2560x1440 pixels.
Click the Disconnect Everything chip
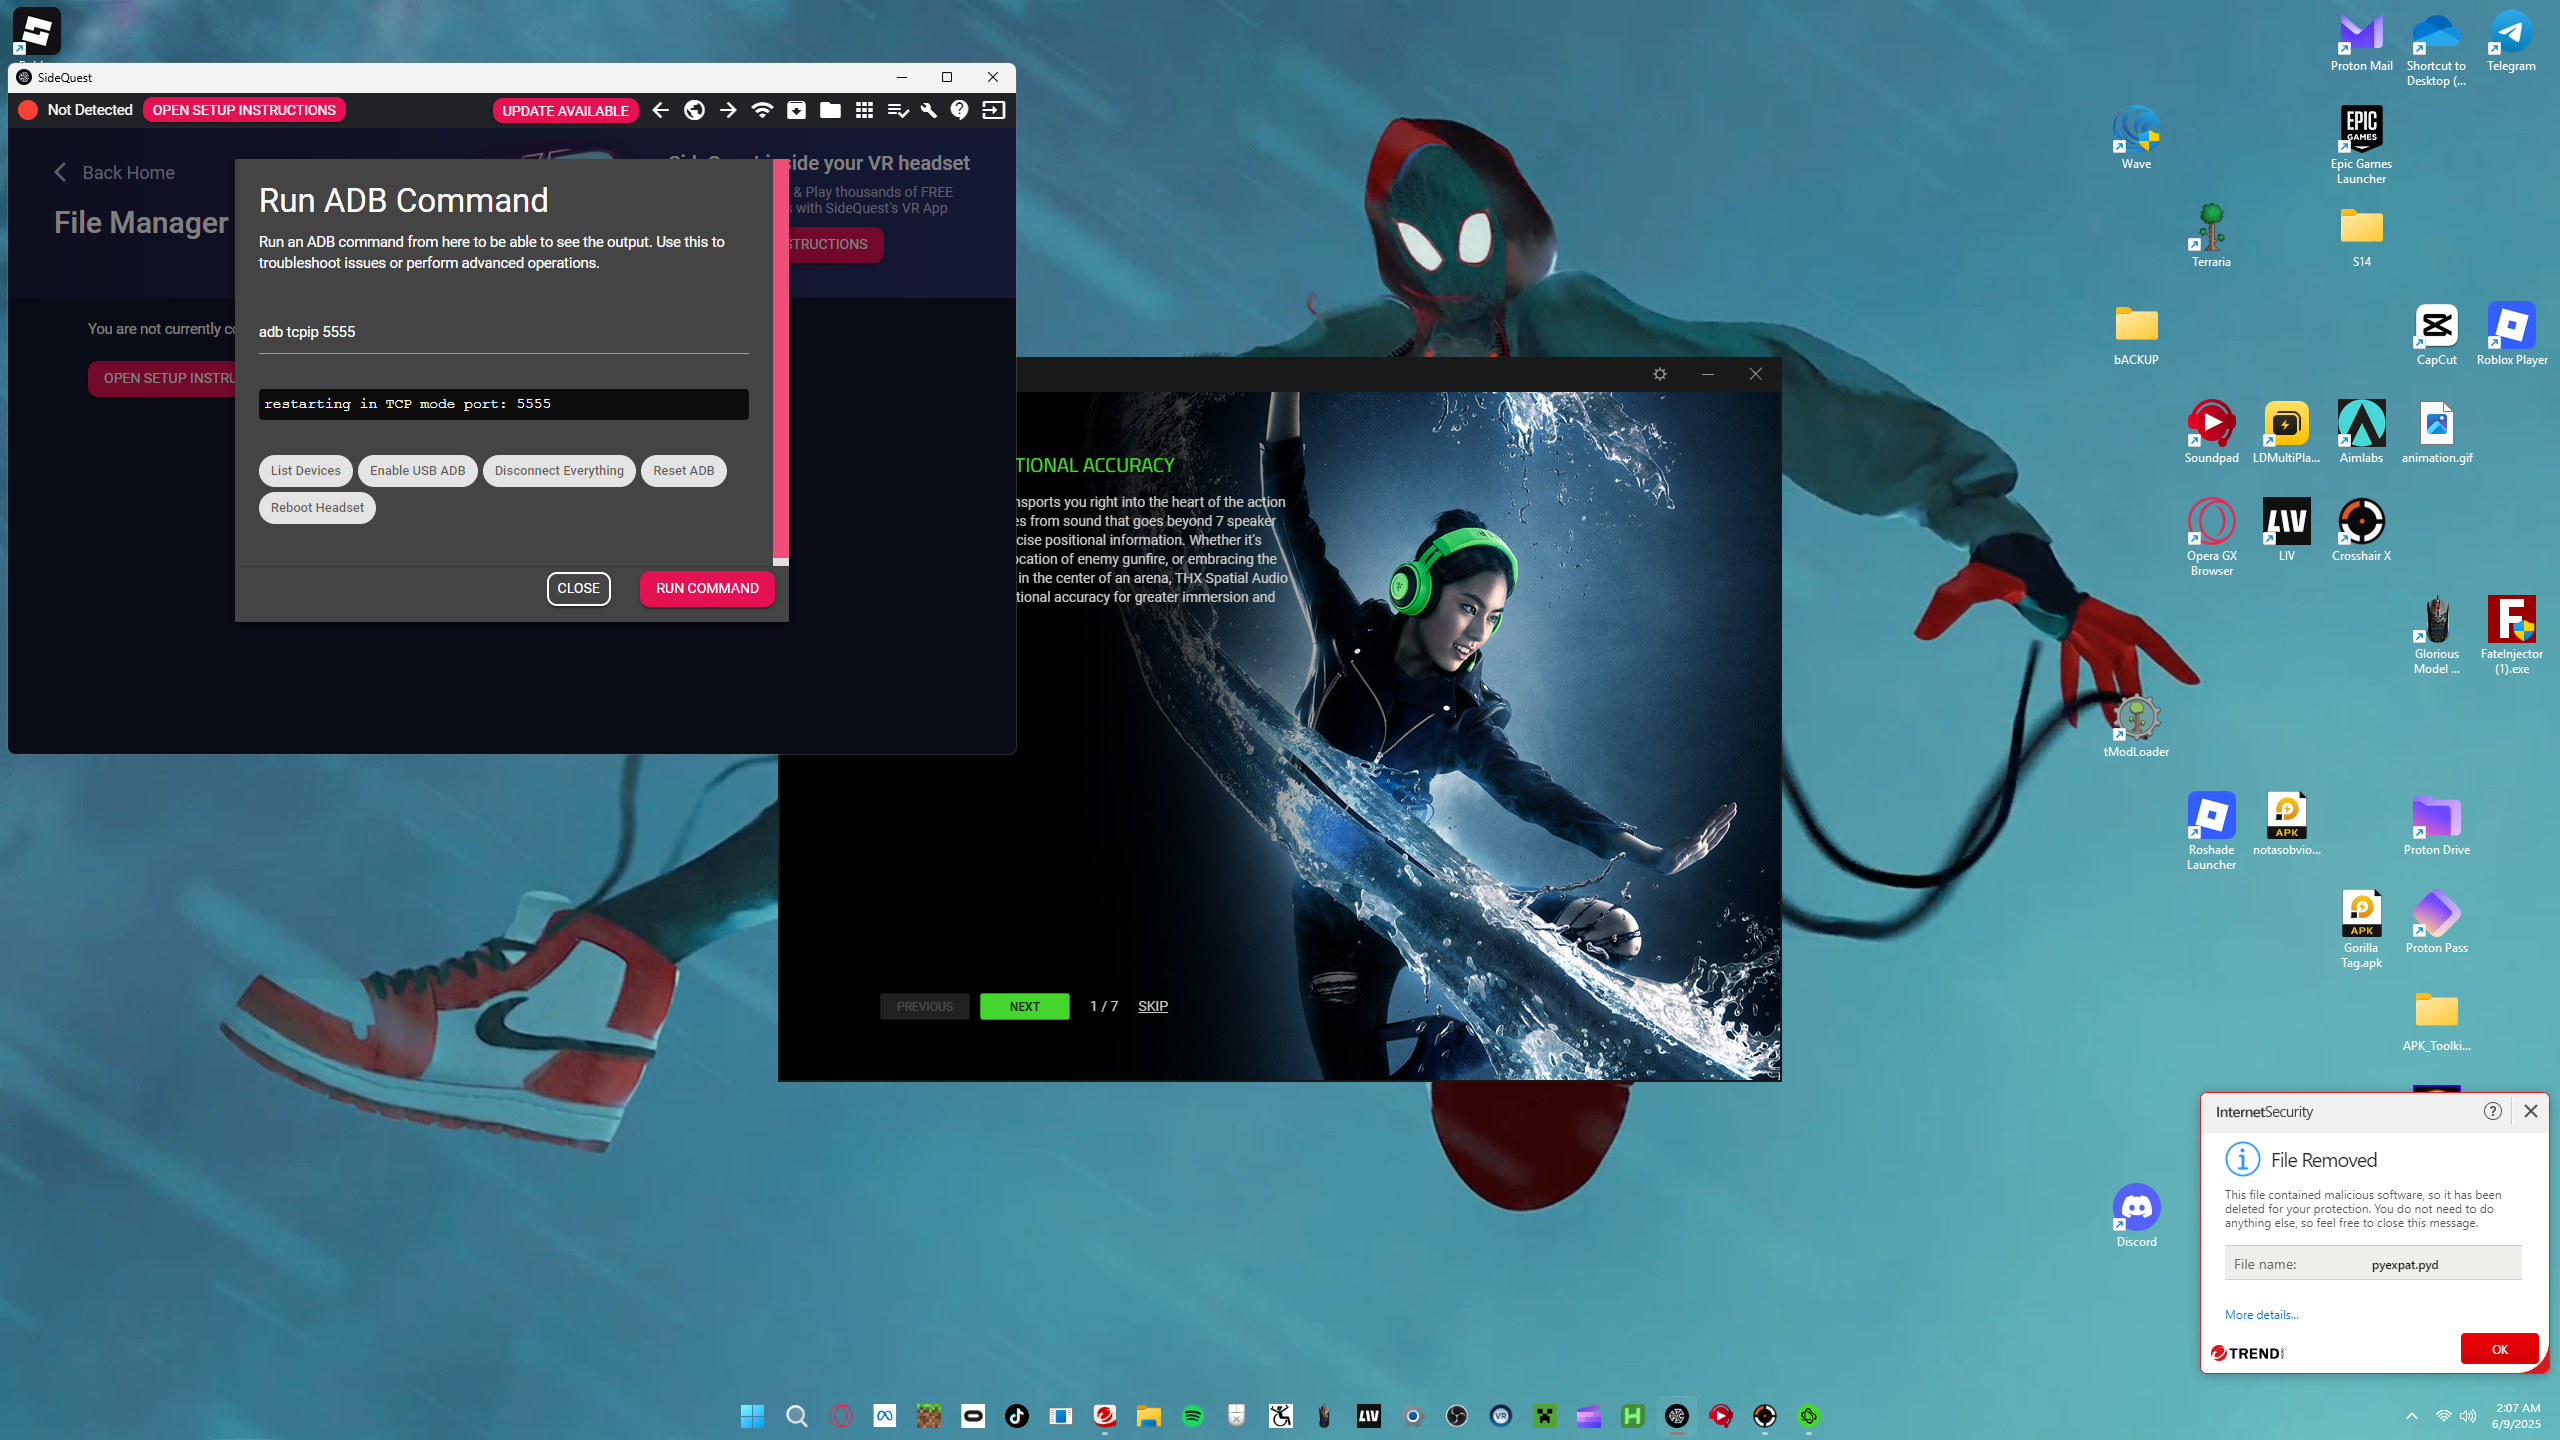pyautogui.click(x=559, y=471)
